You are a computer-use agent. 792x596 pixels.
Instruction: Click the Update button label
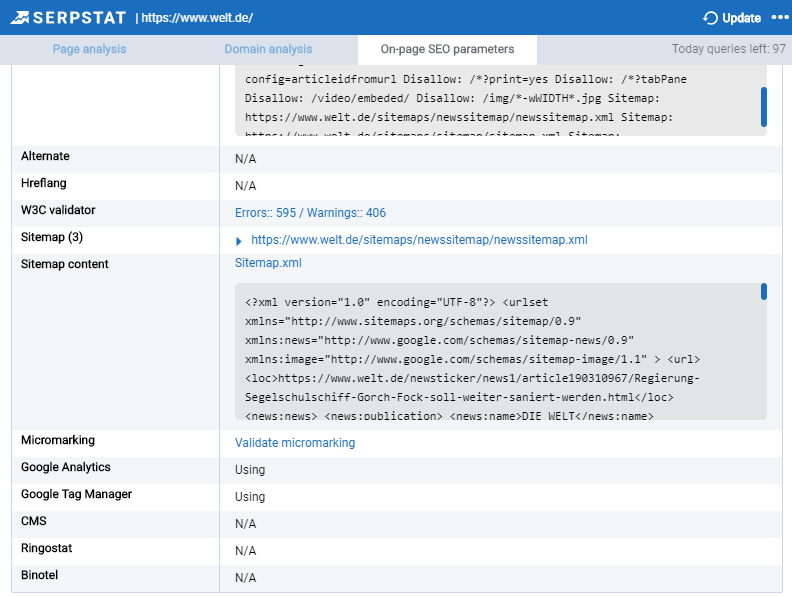click(741, 18)
